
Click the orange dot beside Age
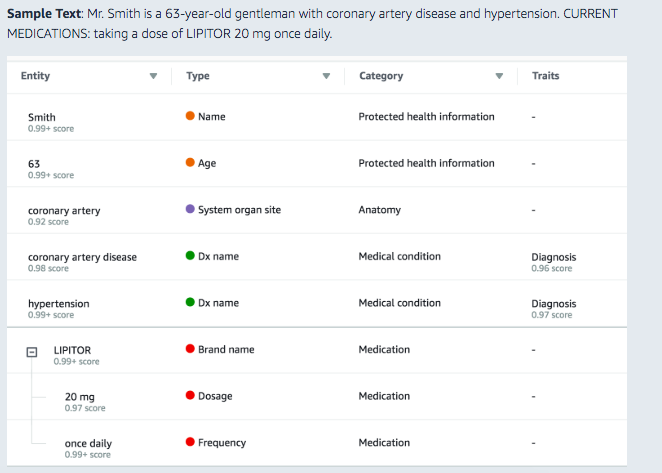tap(190, 163)
